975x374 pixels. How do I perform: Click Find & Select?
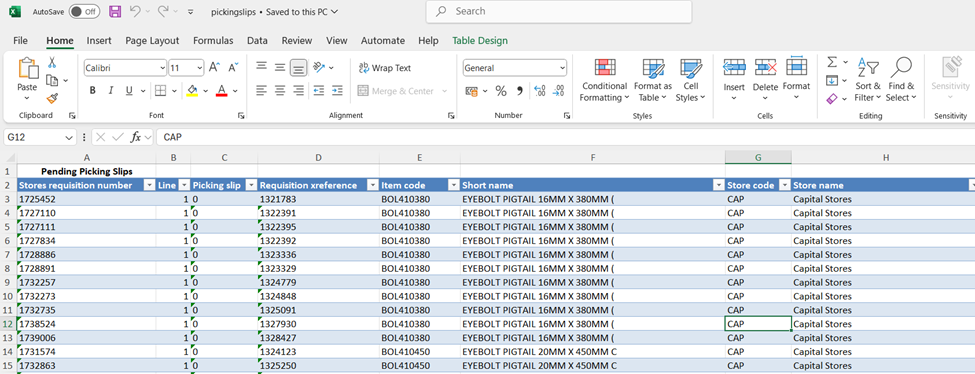coord(901,81)
